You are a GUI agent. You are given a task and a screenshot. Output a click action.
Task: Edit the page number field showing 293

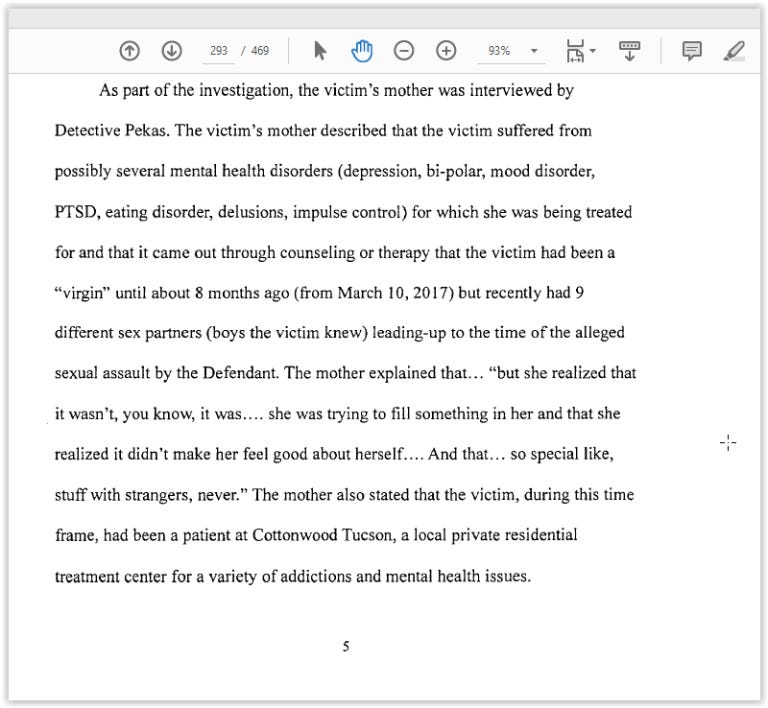click(x=218, y=51)
